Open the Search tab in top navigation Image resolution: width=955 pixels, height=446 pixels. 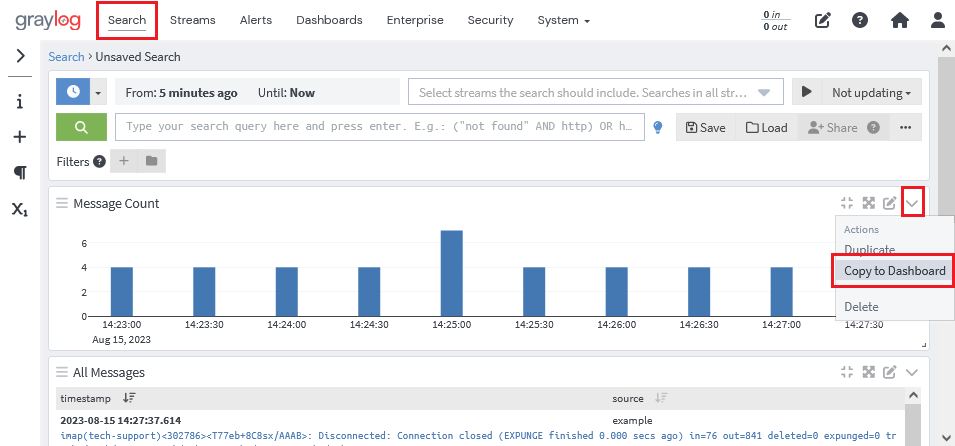[x=127, y=20]
